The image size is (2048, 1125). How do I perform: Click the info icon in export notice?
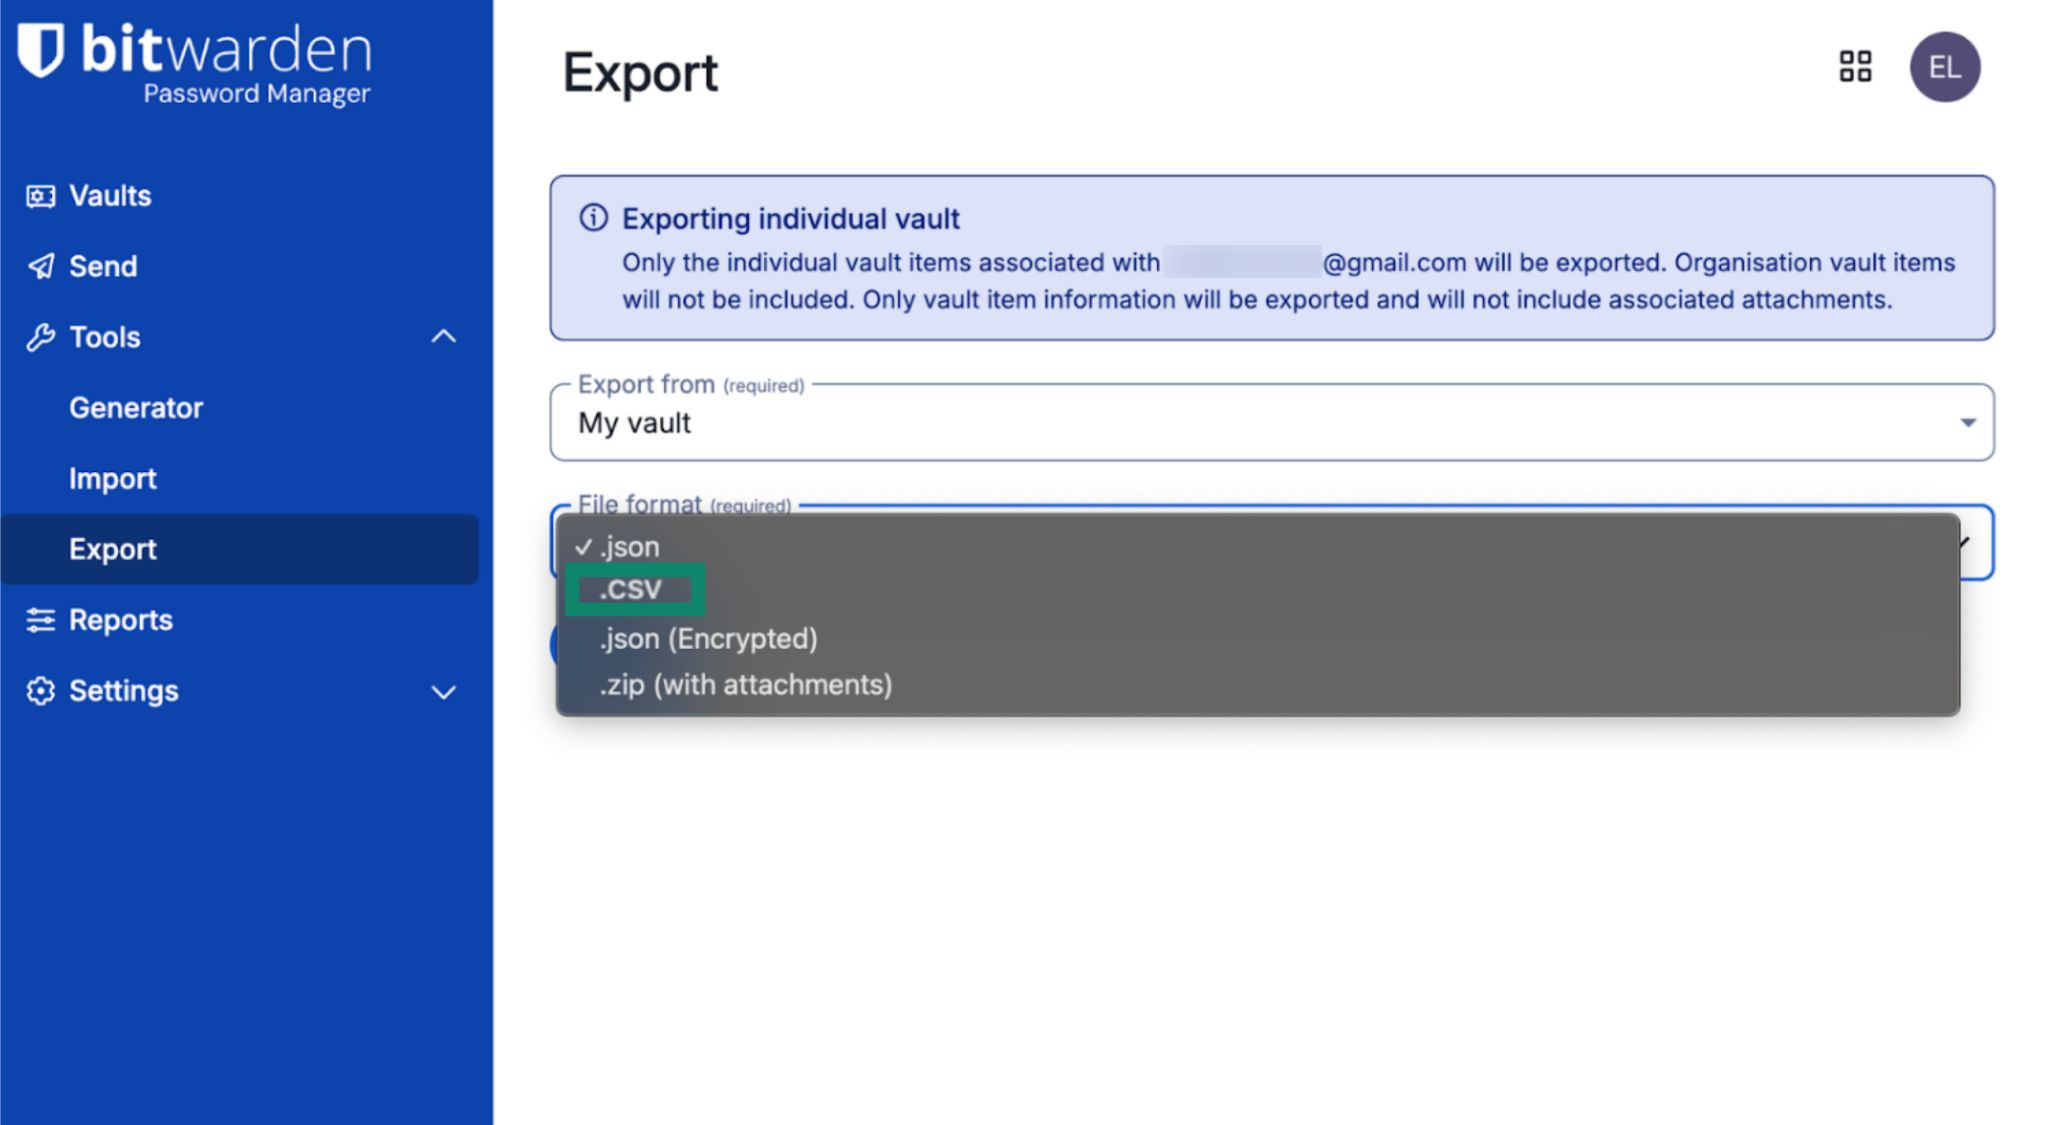[593, 218]
